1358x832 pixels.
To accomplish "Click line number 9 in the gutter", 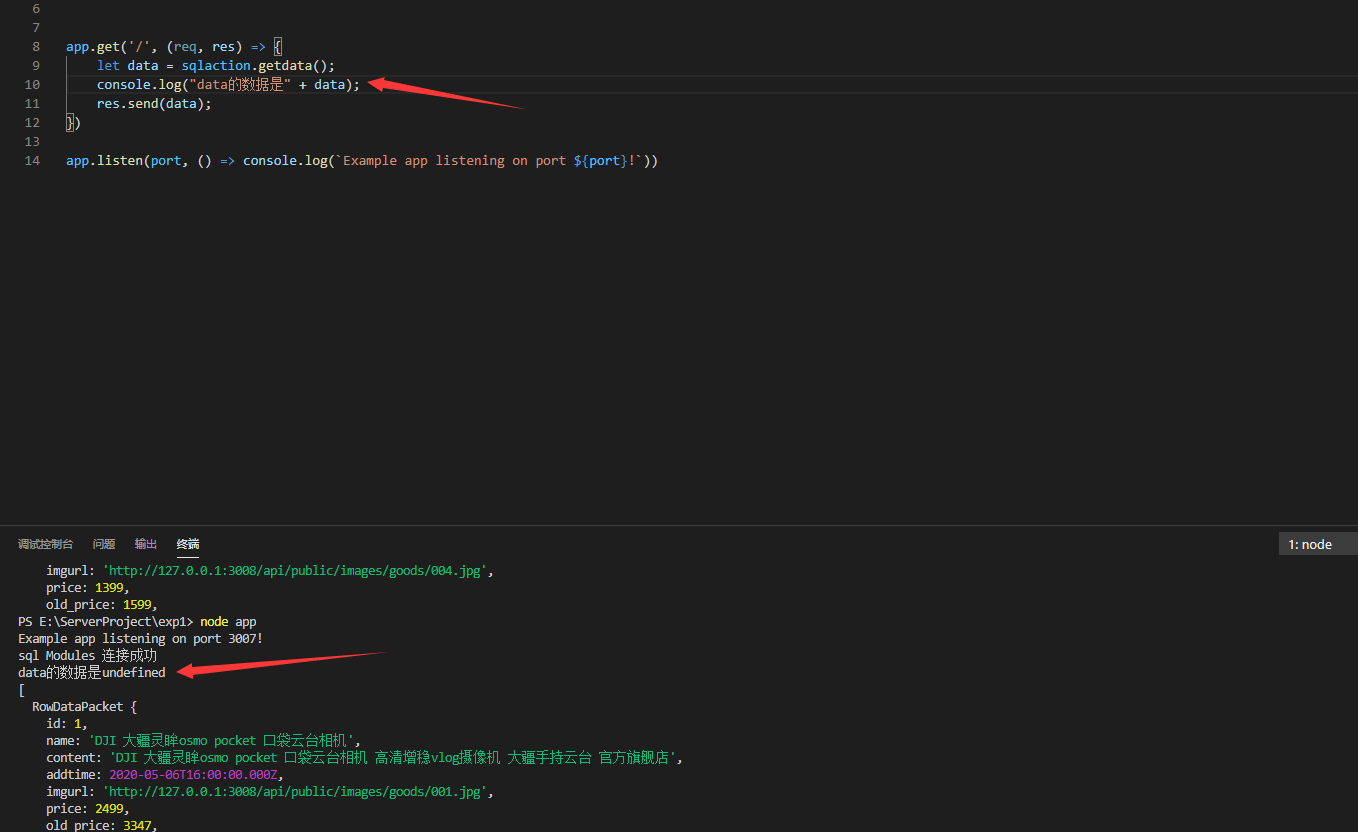I will pyautogui.click(x=36, y=66).
